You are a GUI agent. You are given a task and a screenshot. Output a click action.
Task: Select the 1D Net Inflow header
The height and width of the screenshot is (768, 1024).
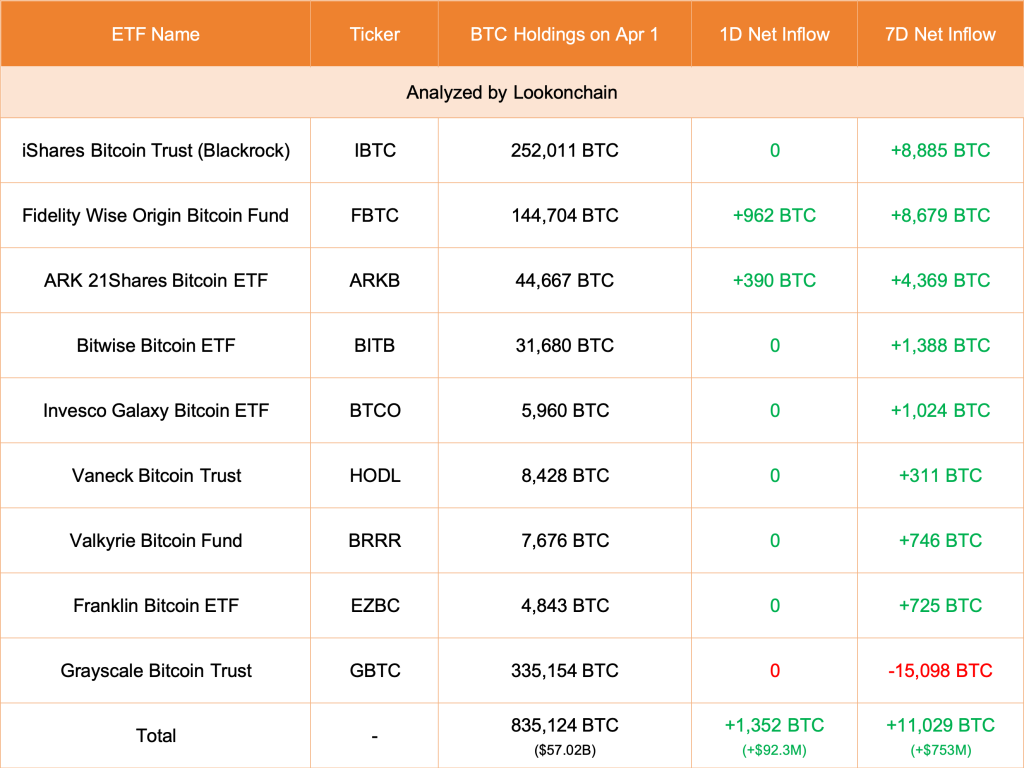click(x=774, y=34)
